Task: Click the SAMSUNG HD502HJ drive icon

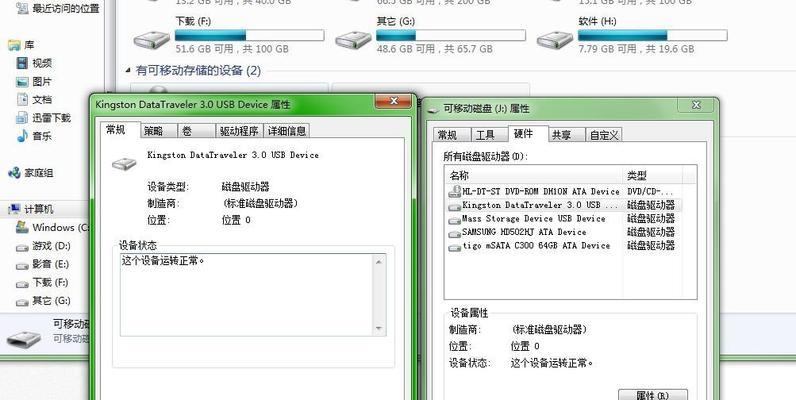Action: point(454,233)
